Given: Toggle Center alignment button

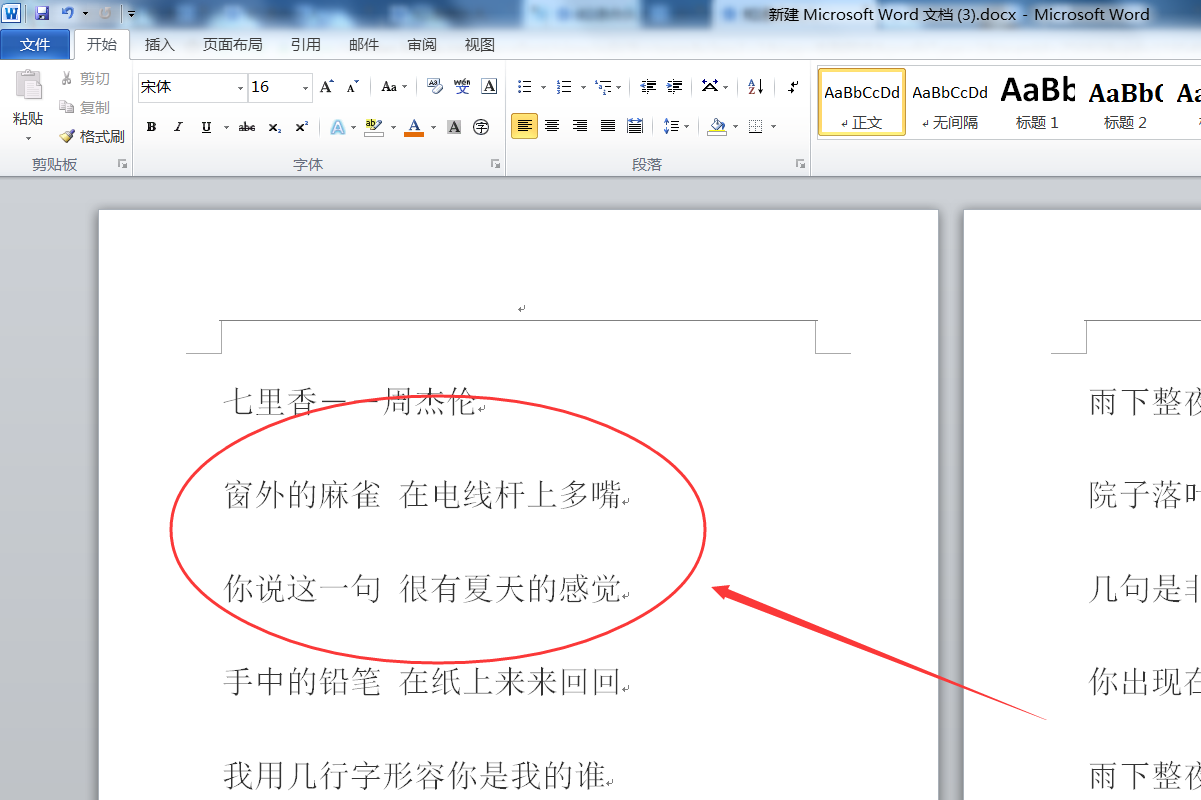Looking at the screenshot, I should pos(552,126).
